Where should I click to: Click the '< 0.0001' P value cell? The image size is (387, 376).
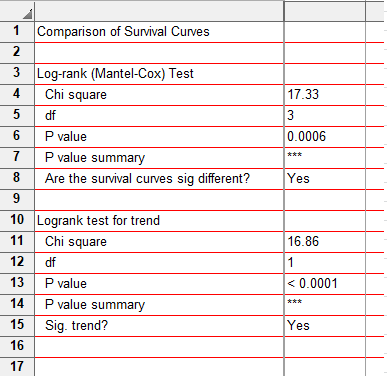tap(325, 284)
